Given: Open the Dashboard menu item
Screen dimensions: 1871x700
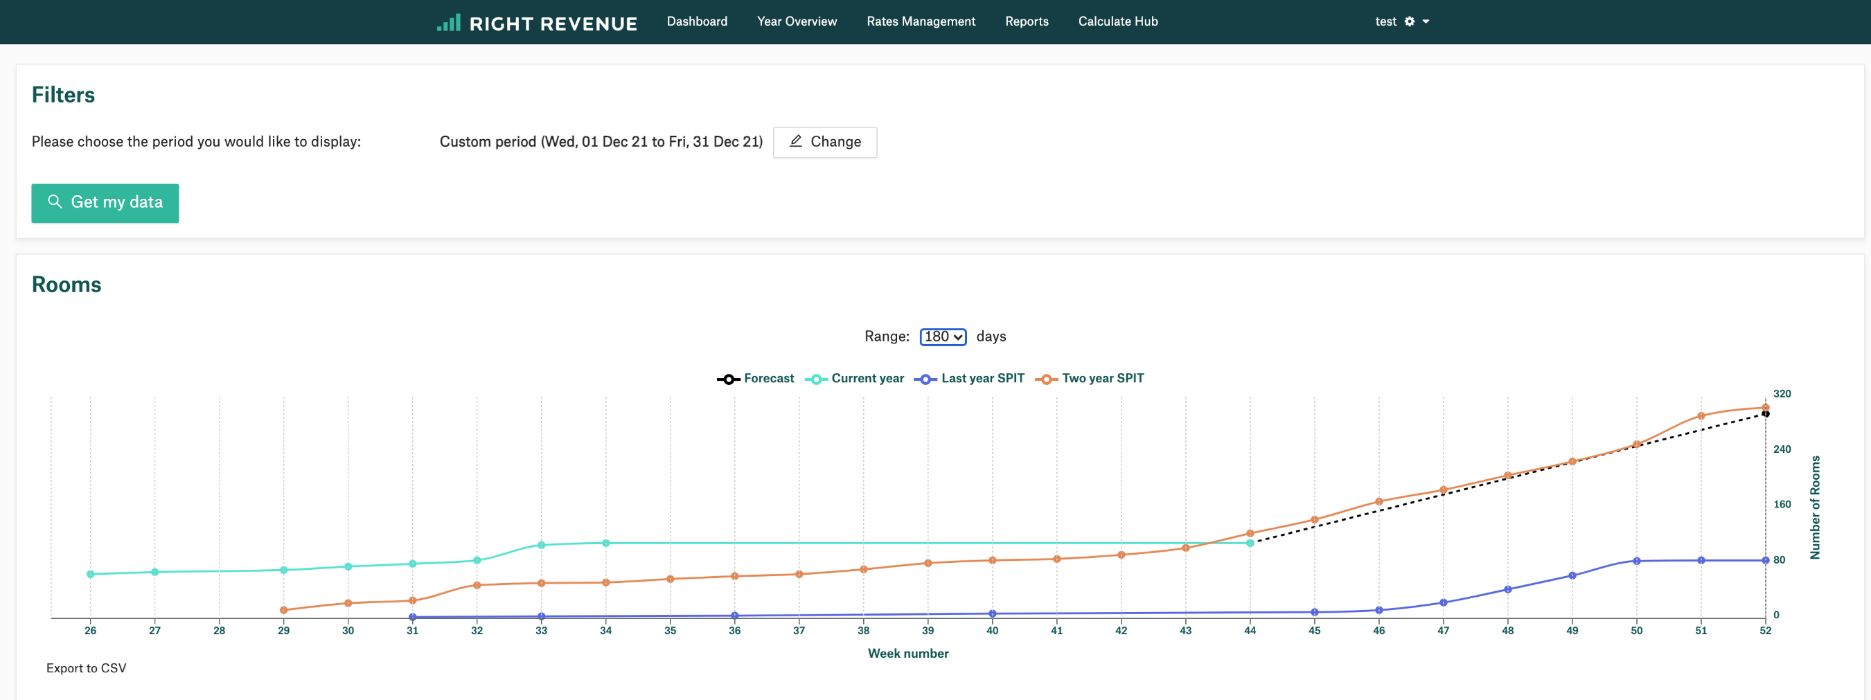Looking at the screenshot, I should 697,21.
